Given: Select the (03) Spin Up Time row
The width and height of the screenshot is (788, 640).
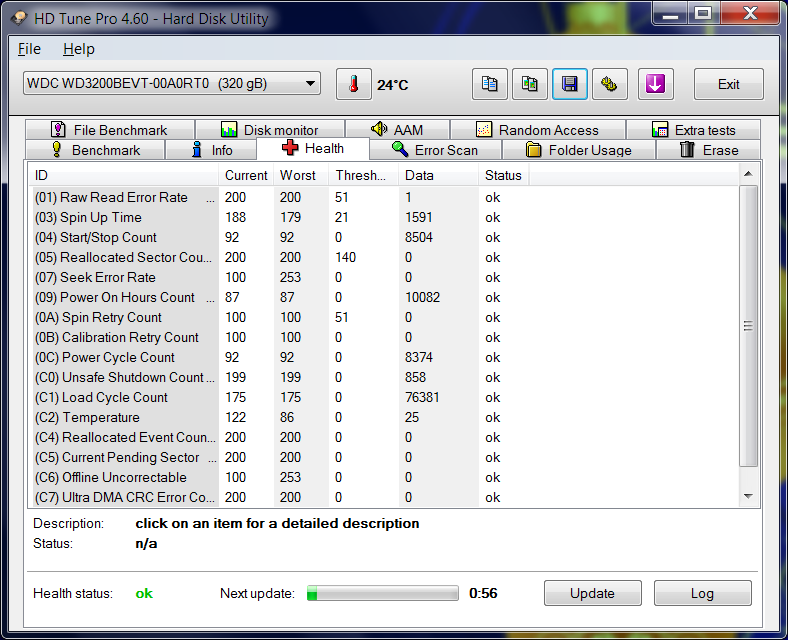Looking at the screenshot, I should pos(383,218).
